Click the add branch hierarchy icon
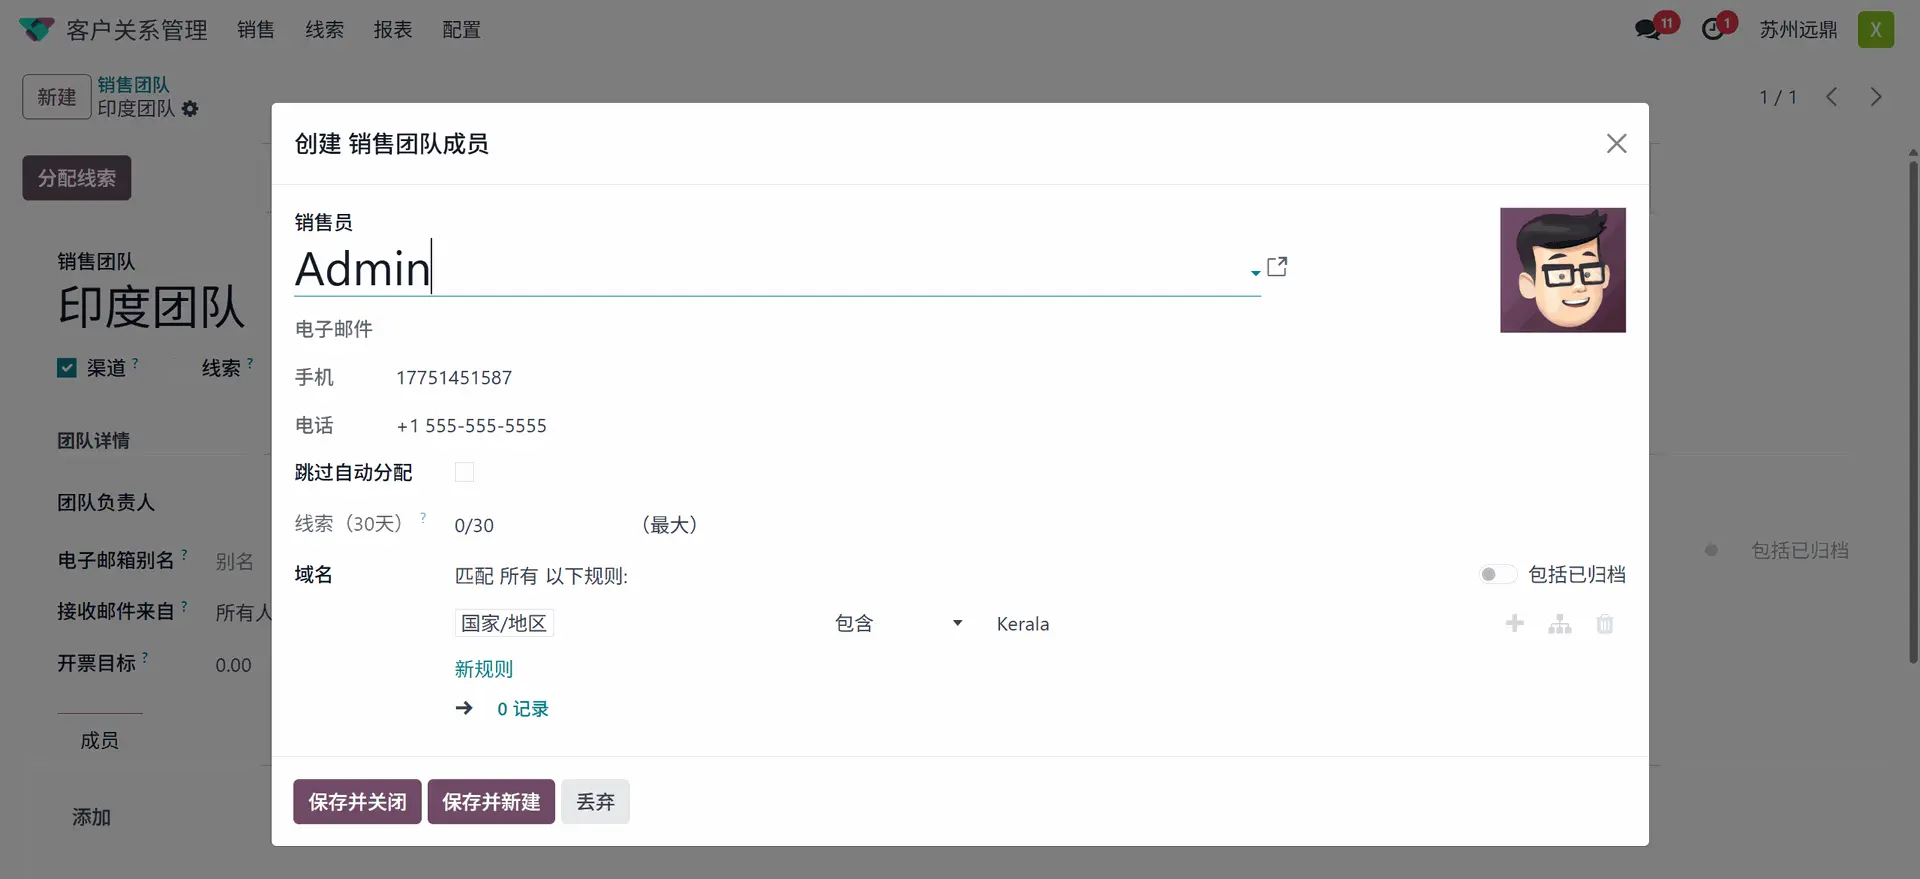The width and height of the screenshot is (1920, 879). 1560,625
